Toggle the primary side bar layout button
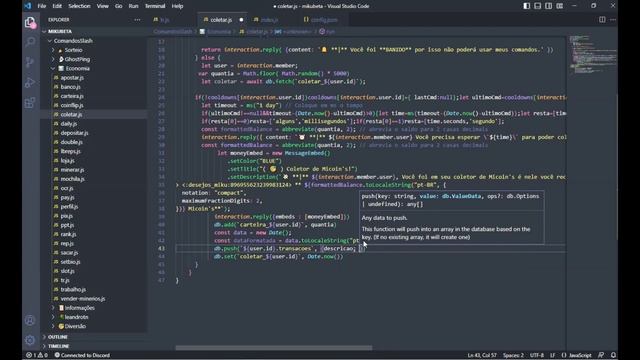This screenshot has height=360, width=640. point(527,6)
